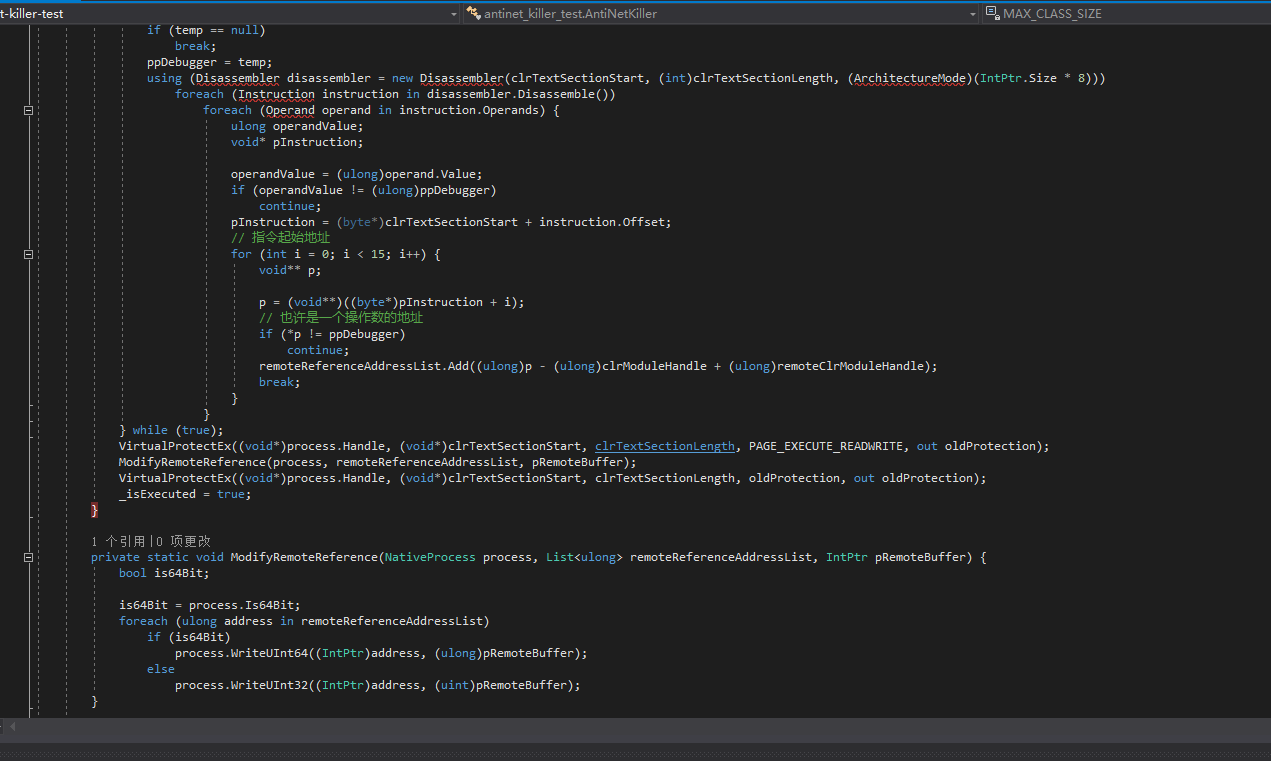
Task: Open the '1 个引用' CodeLens references
Action: (120, 541)
